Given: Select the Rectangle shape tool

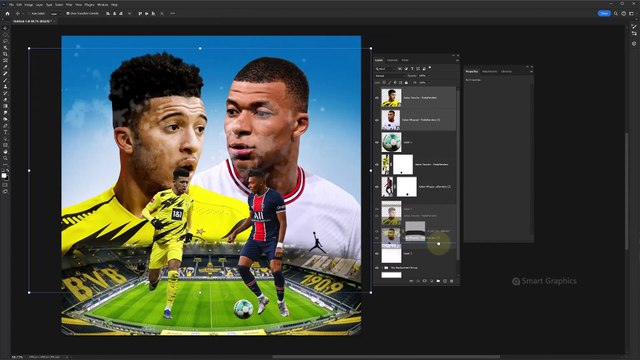Looking at the screenshot, I should pyautogui.click(x=5, y=145).
